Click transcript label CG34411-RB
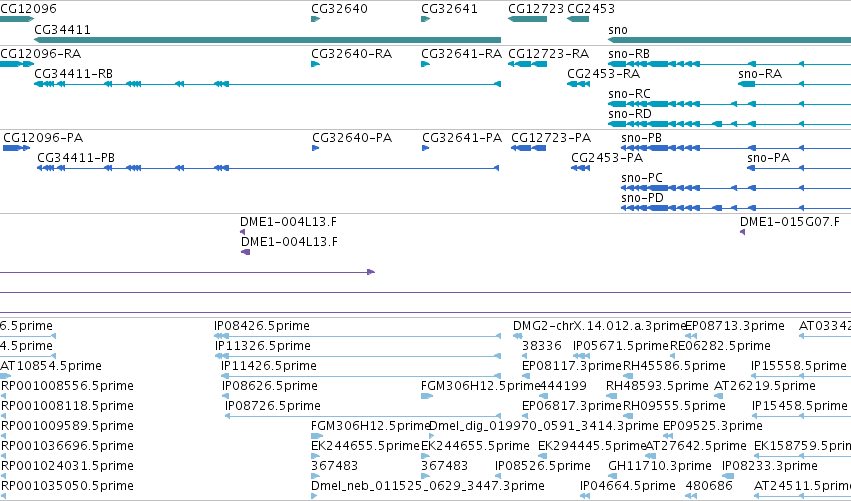This screenshot has height=501, width=851. coord(73,74)
